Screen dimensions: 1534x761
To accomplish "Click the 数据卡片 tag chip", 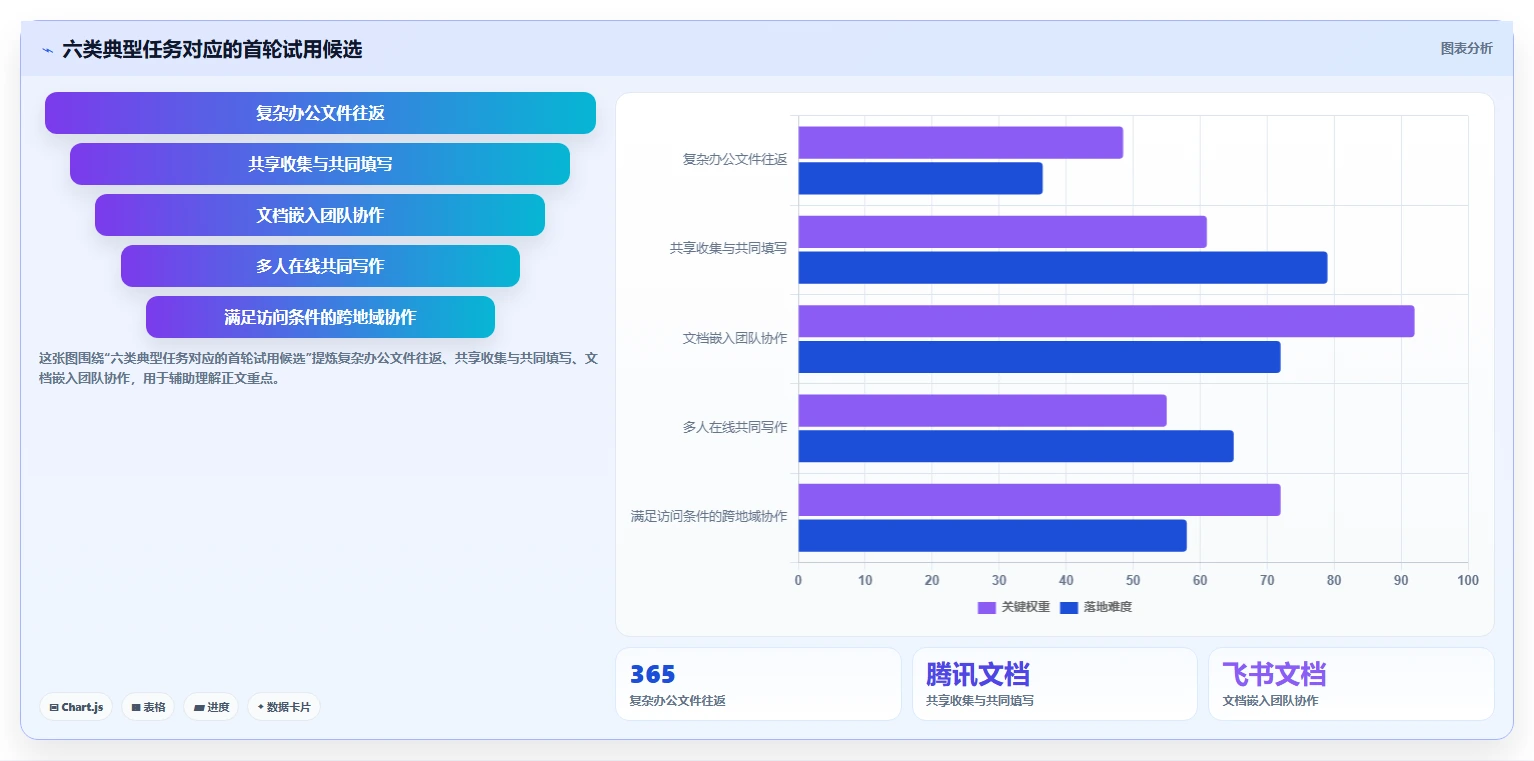I will tap(284, 707).
